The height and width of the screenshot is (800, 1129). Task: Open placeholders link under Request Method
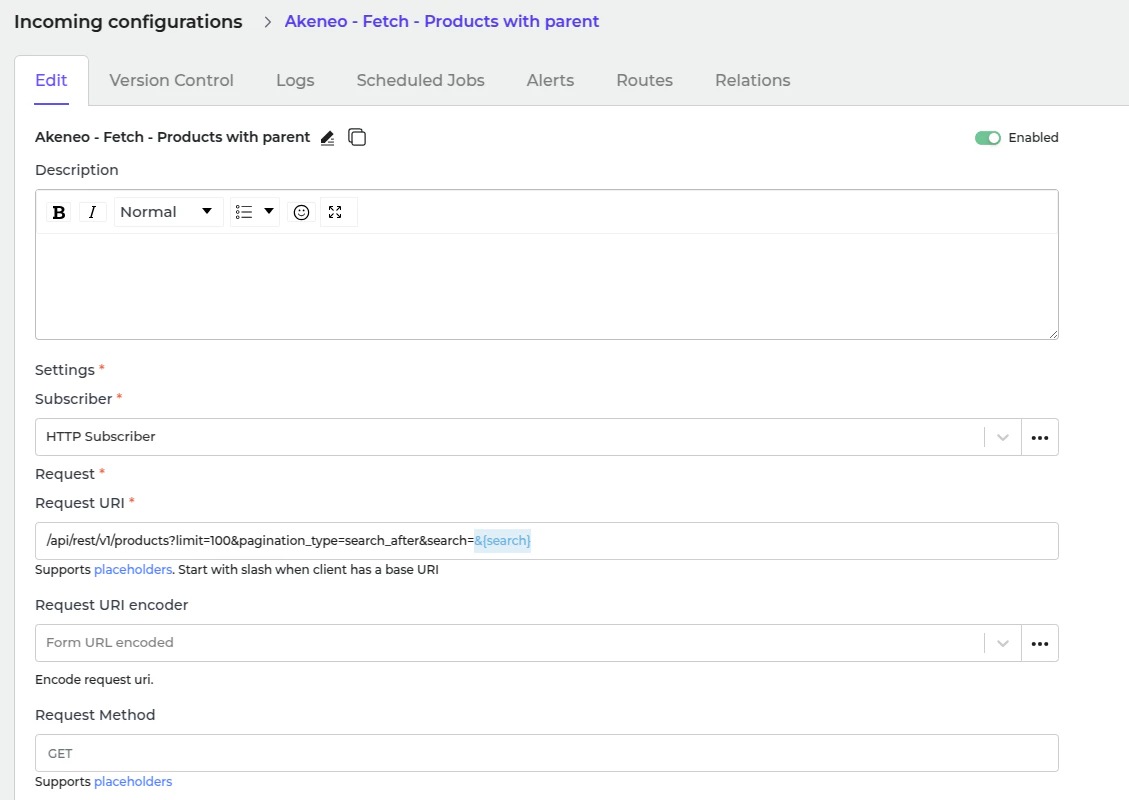pyautogui.click(x=133, y=781)
